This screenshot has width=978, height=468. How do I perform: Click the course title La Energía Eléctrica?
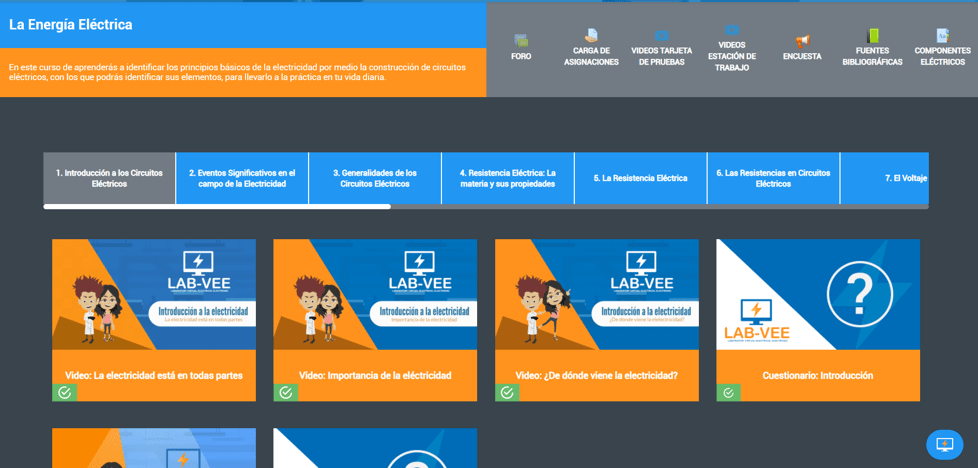(70, 25)
